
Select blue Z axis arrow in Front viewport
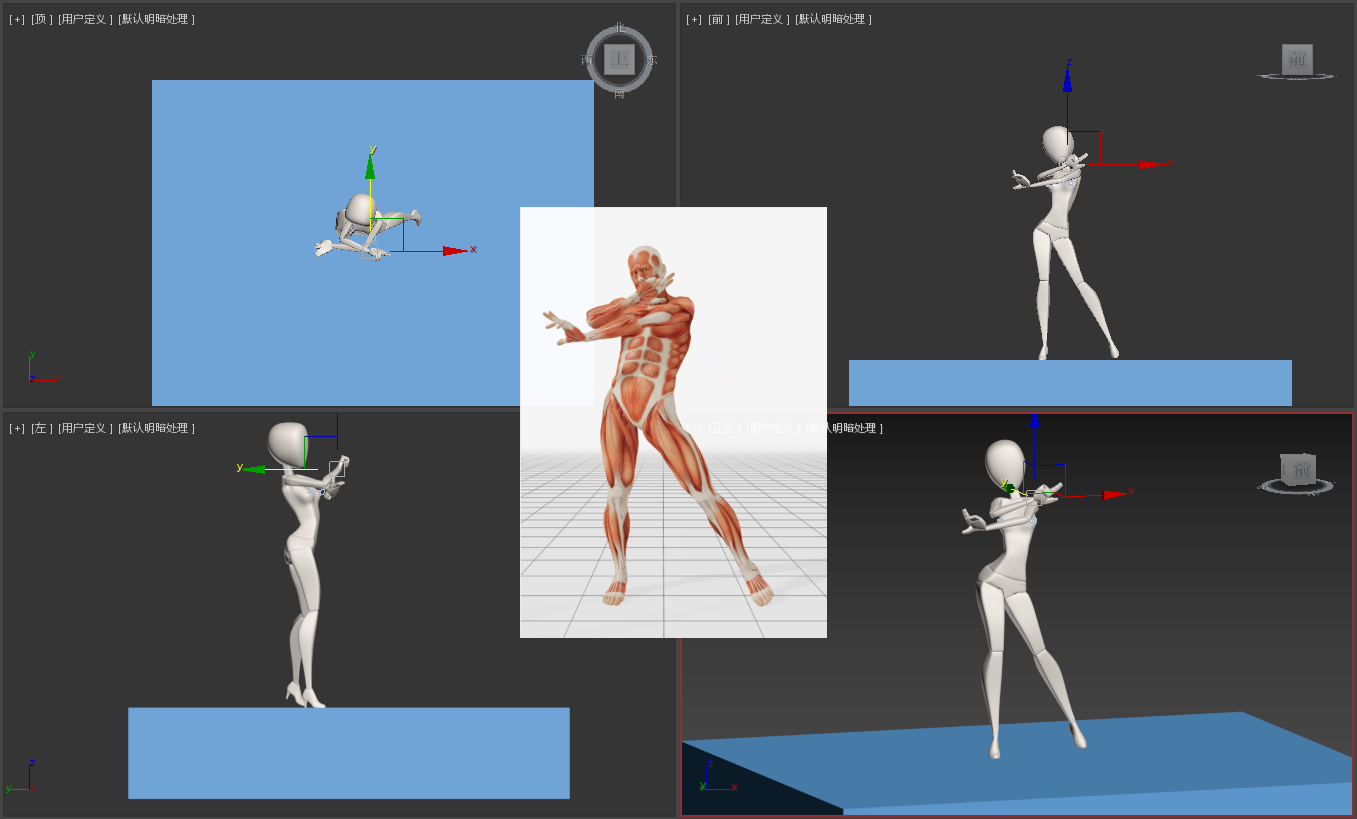click(x=1067, y=79)
